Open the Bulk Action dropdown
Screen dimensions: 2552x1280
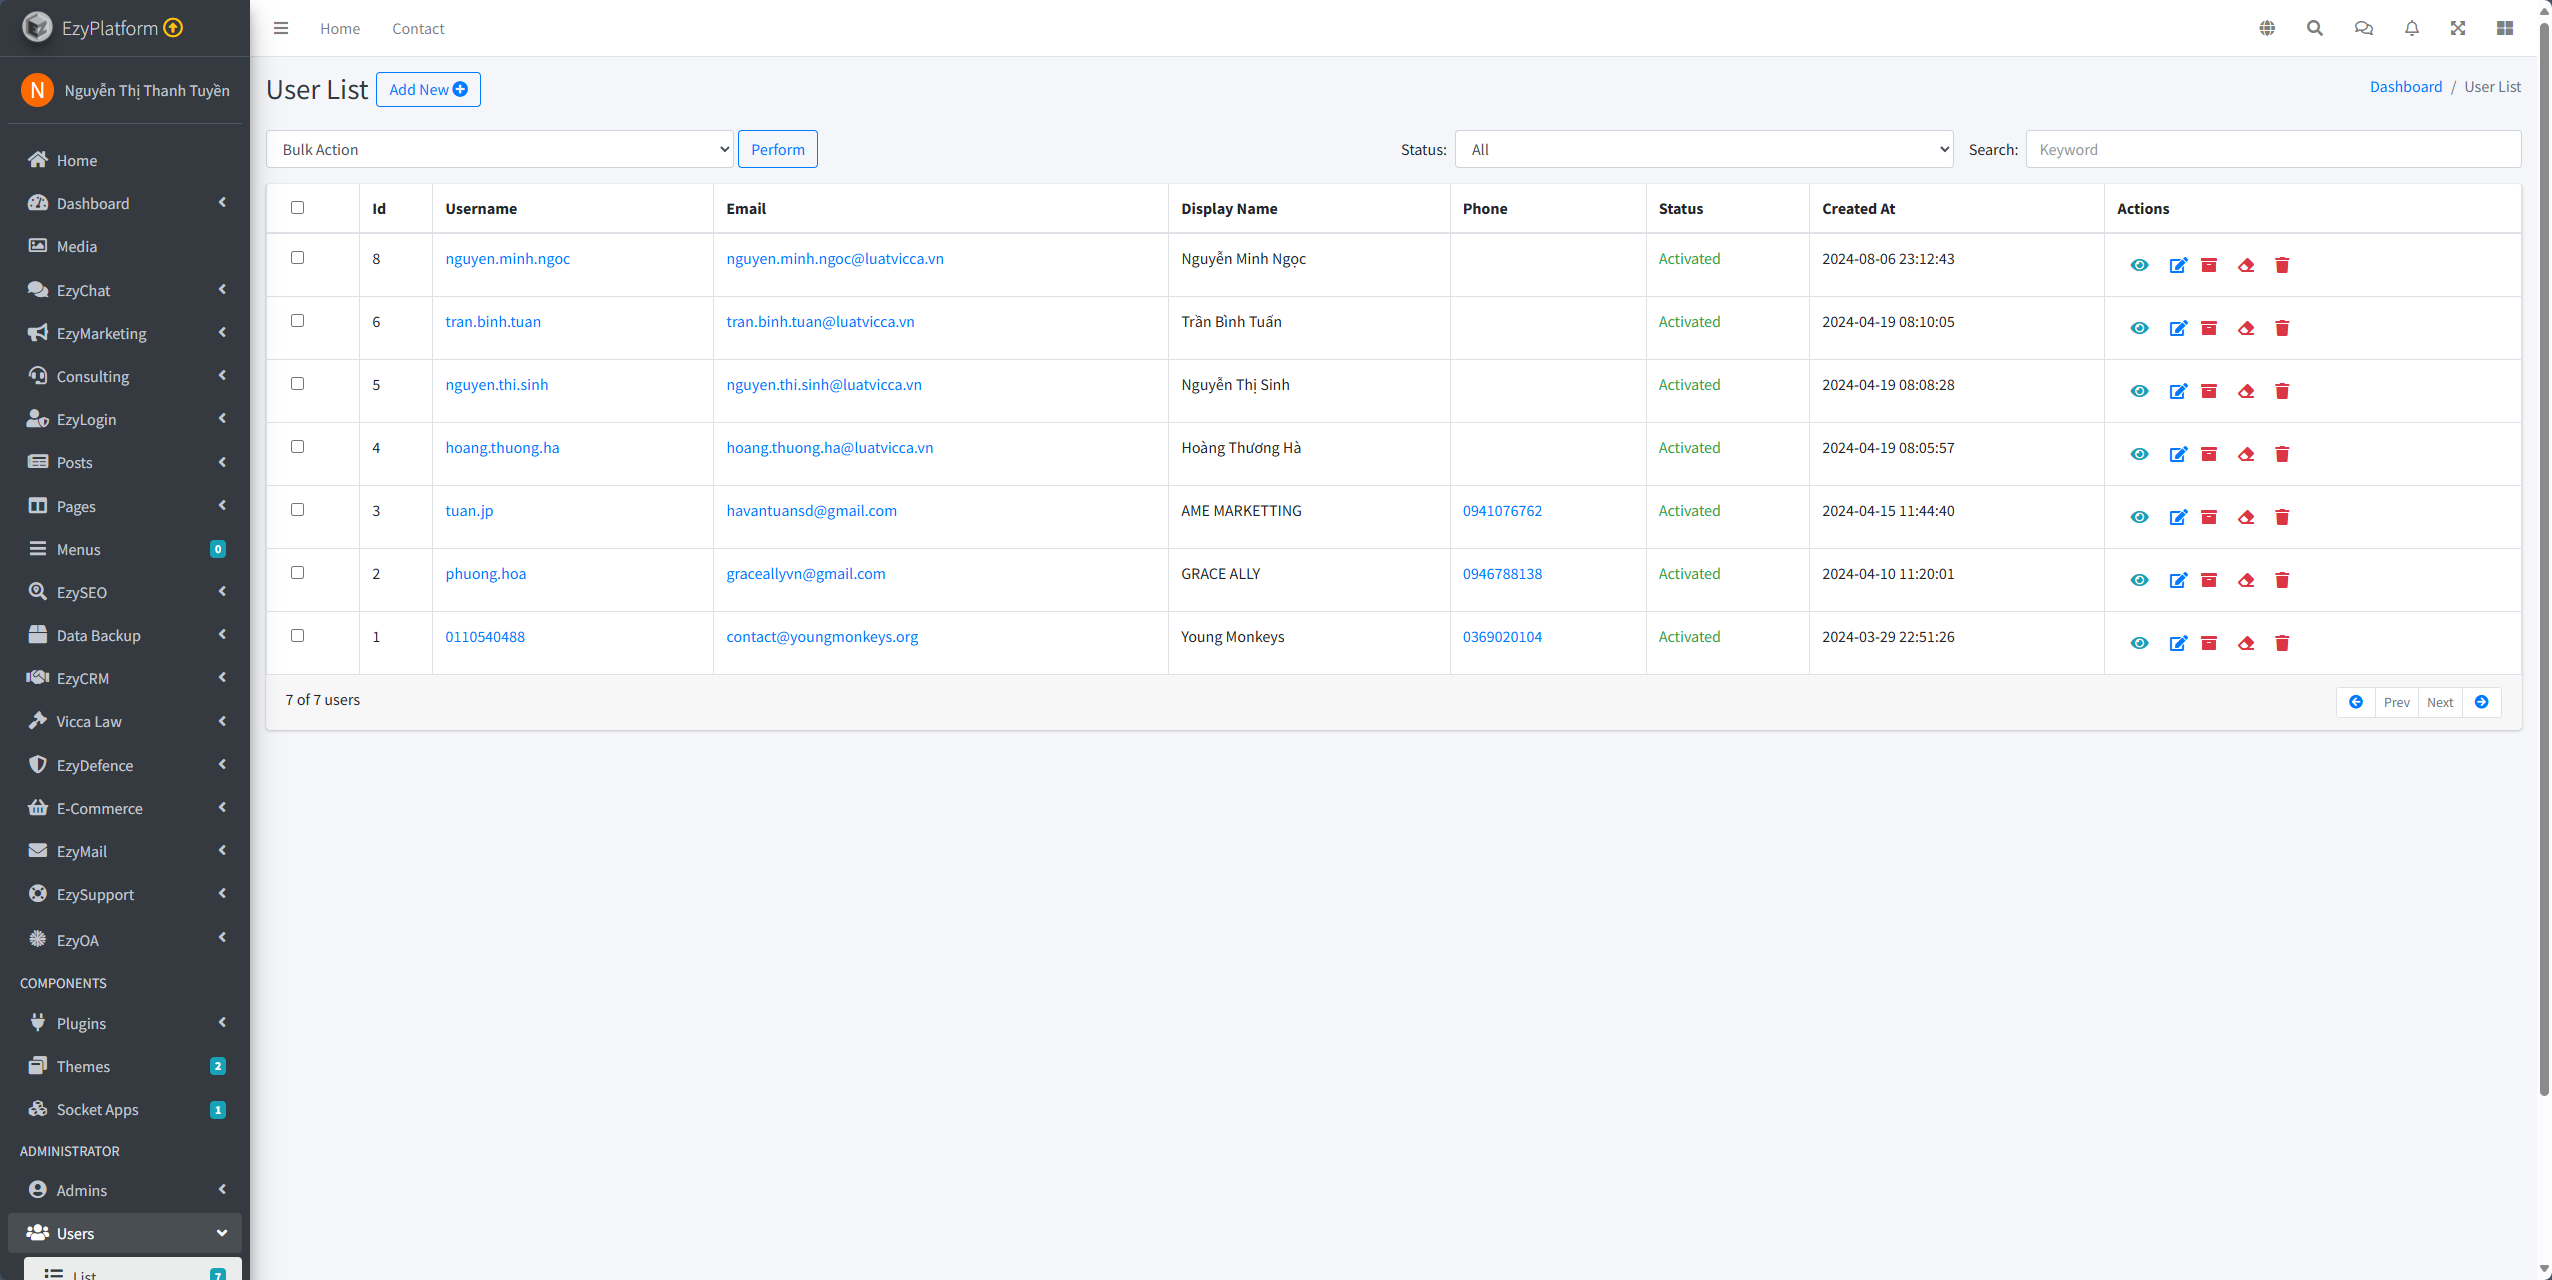click(x=500, y=149)
